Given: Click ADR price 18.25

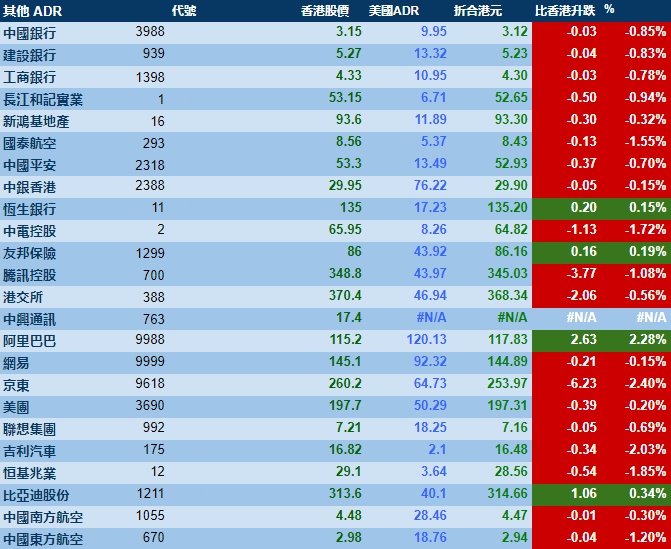Looking at the screenshot, I should 430,428.
